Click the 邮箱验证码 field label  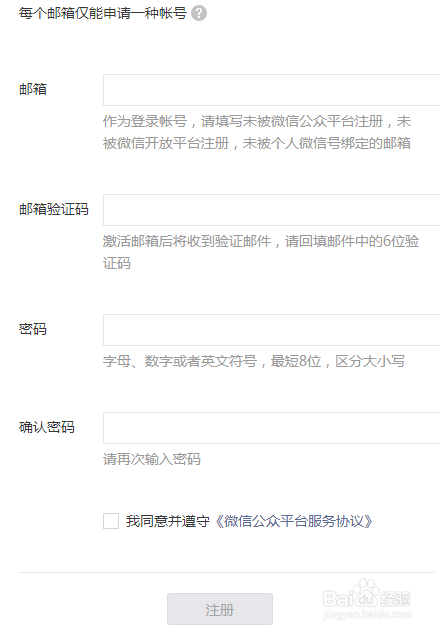(x=54, y=209)
